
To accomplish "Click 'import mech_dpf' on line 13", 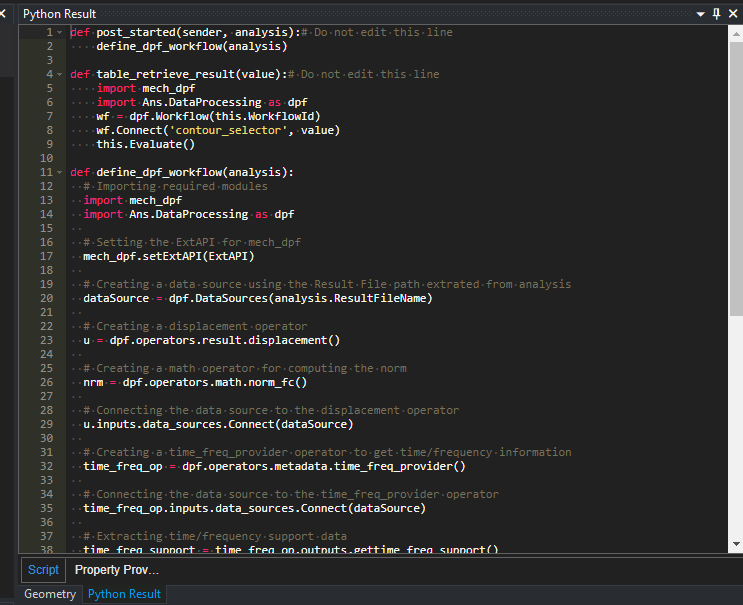I will tap(133, 200).
